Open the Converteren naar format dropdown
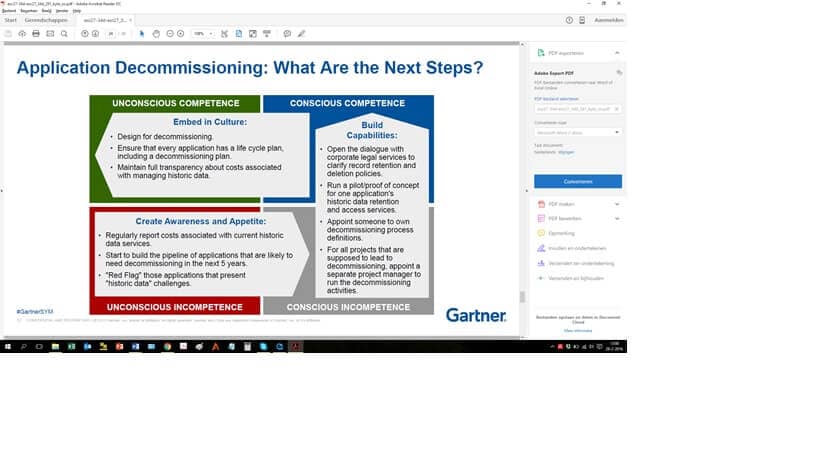This screenshot has width=819, height=460. [578, 133]
